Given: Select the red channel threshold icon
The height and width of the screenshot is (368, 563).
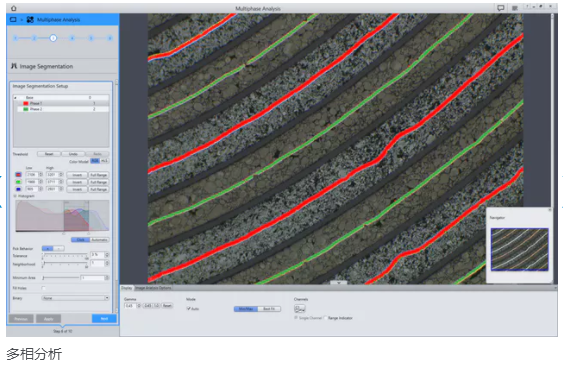Looking at the screenshot, I should tap(18, 174).
